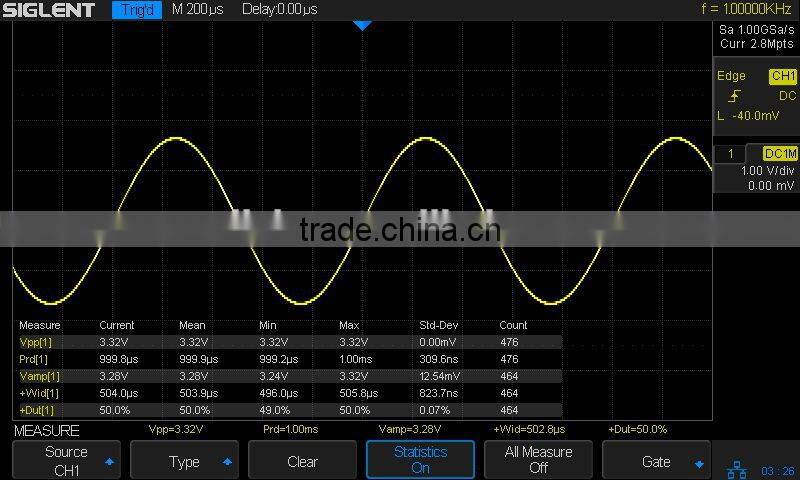This screenshot has width=800, height=480.
Task: Click the Trig'd status indicator
Action: (137, 10)
